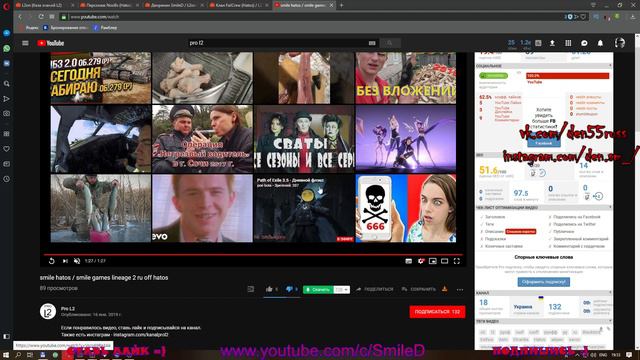
Task: Switch to the Персонаж Noolls tab
Action: tap(109, 5)
